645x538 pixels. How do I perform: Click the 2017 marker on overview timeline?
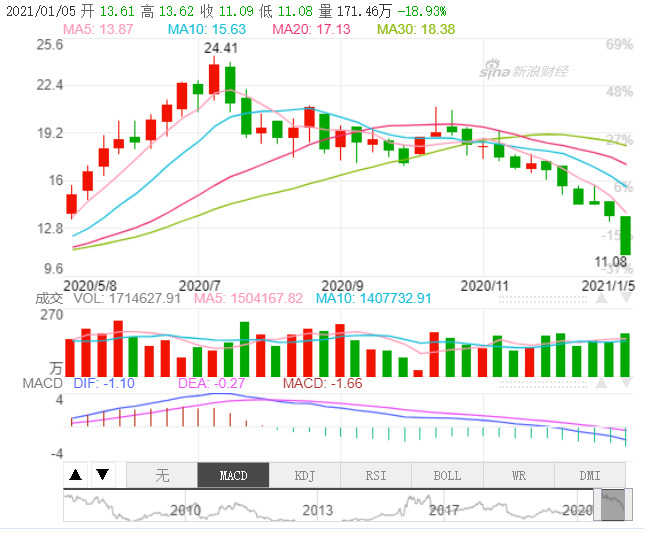[444, 510]
